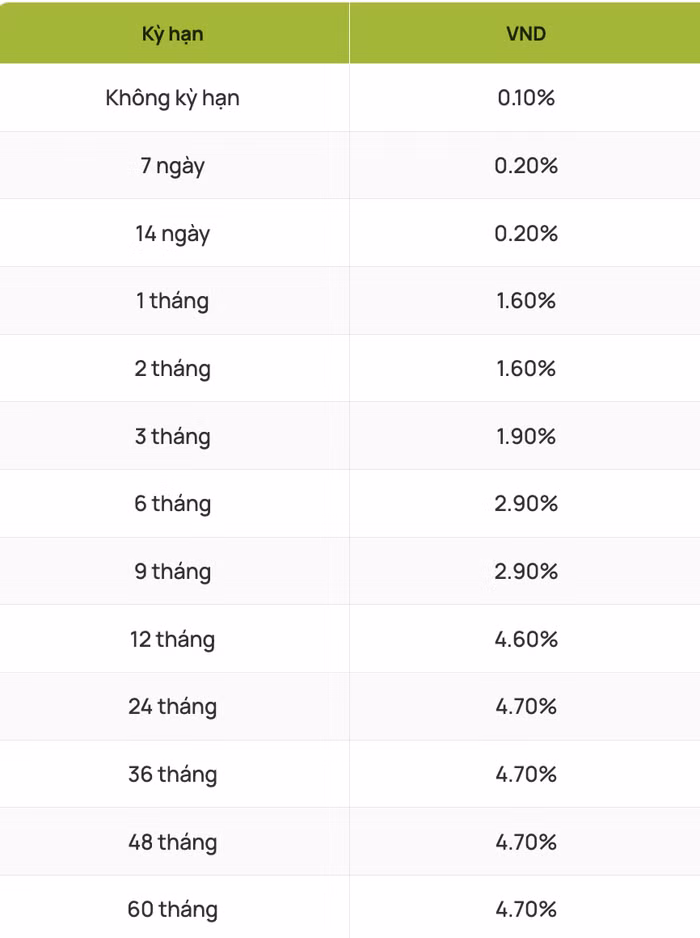Screen dimensions: 700x938
Task: Select the "36 tháng" term cell
Action: [x=172, y=774]
